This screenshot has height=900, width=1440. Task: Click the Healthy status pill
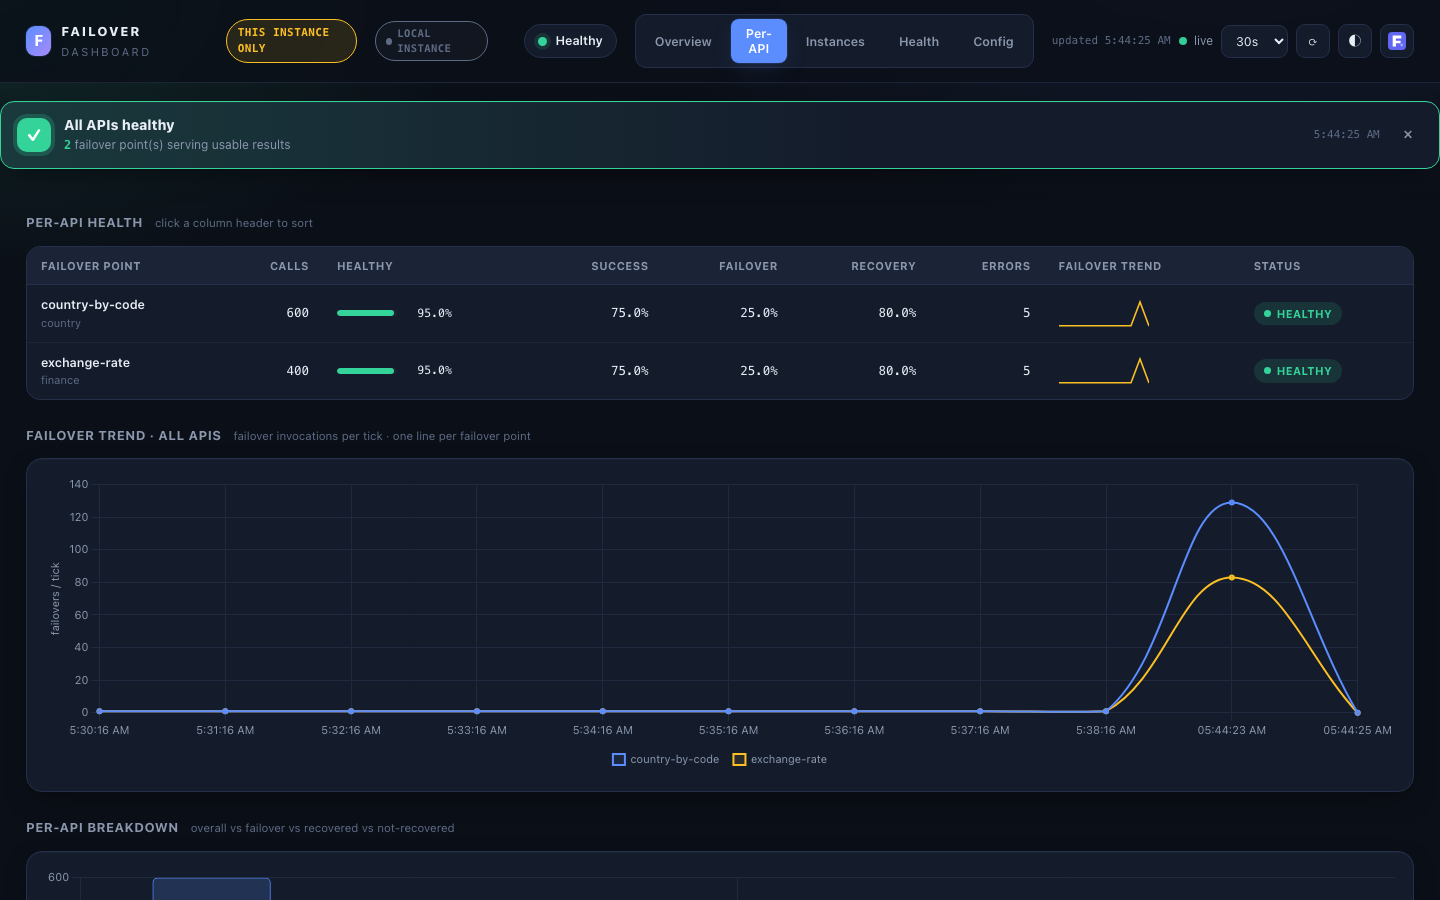tap(570, 41)
